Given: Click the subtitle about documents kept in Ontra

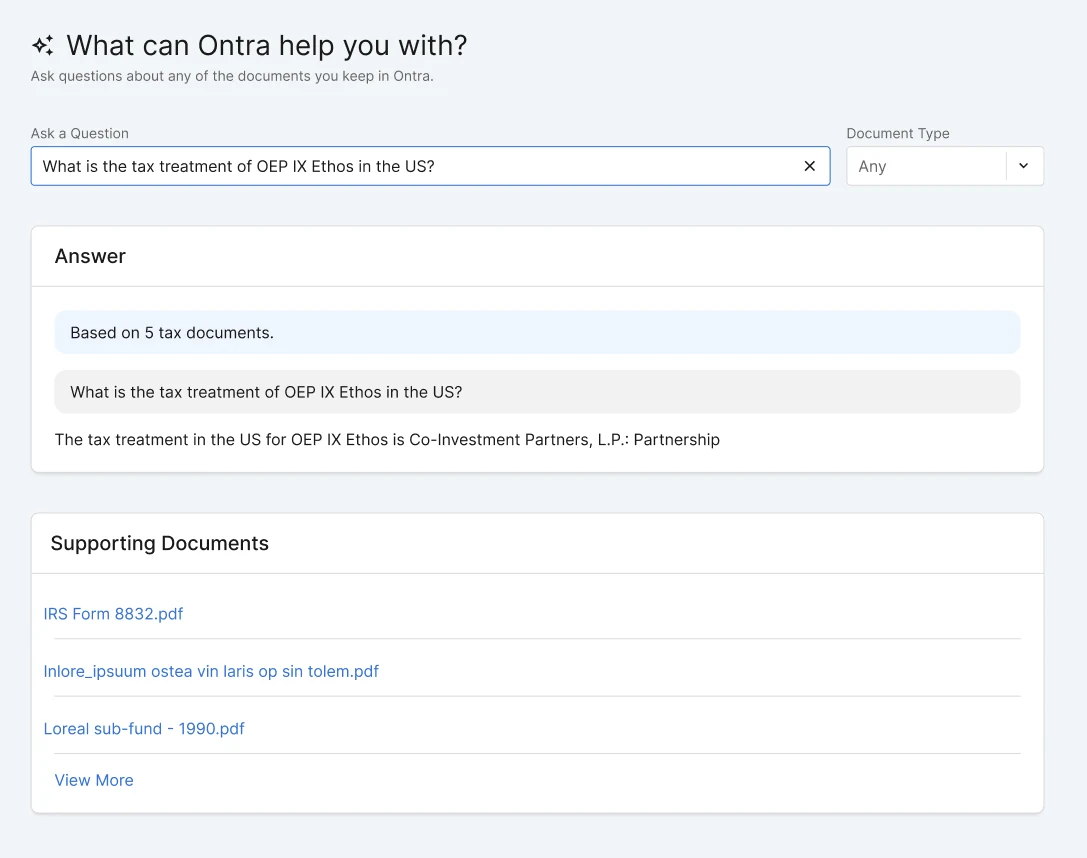Looking at the screenshot, I should (x=232, y=76).
